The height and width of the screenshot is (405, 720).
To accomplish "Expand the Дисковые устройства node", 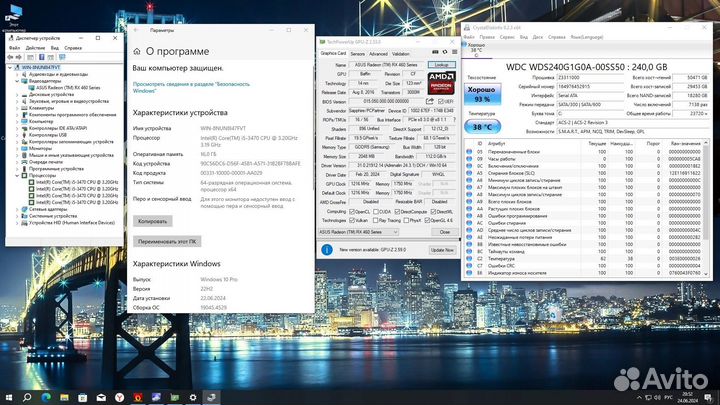I will coord(17,95).
